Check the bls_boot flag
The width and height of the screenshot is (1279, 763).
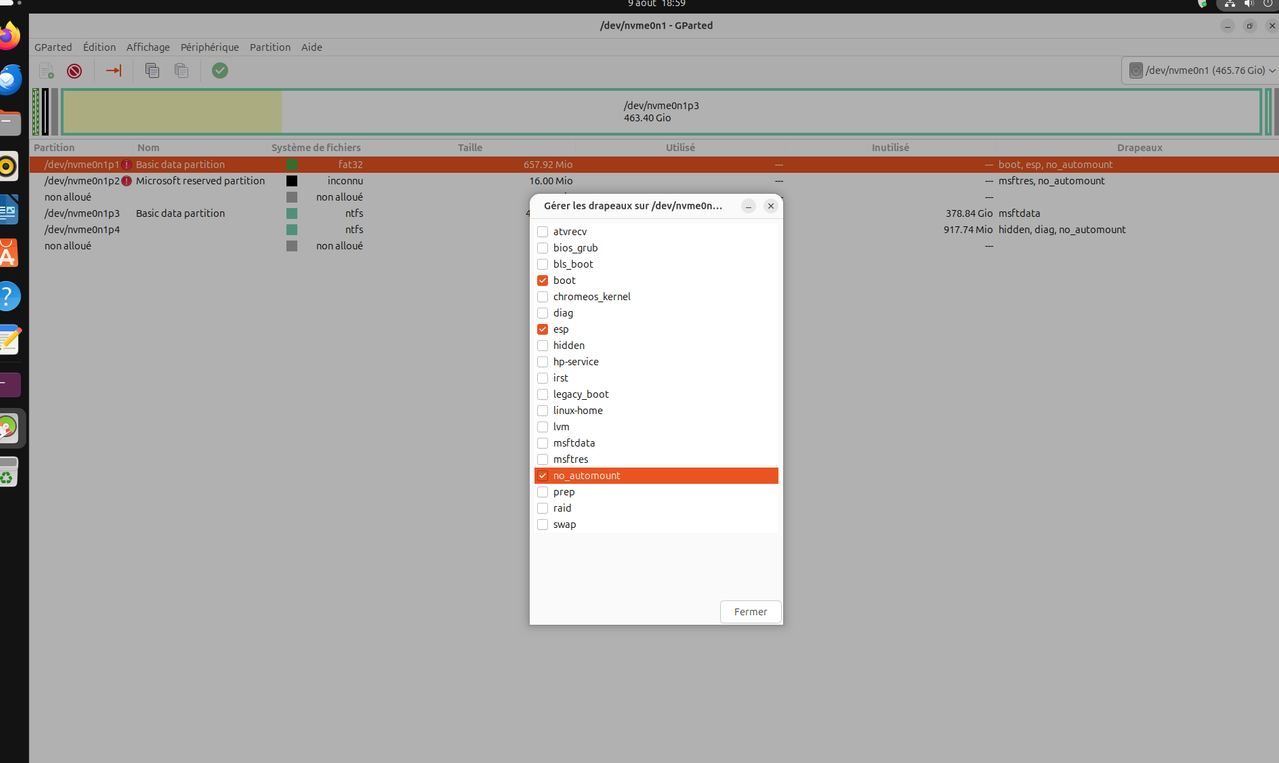click(x=543, y=264)
